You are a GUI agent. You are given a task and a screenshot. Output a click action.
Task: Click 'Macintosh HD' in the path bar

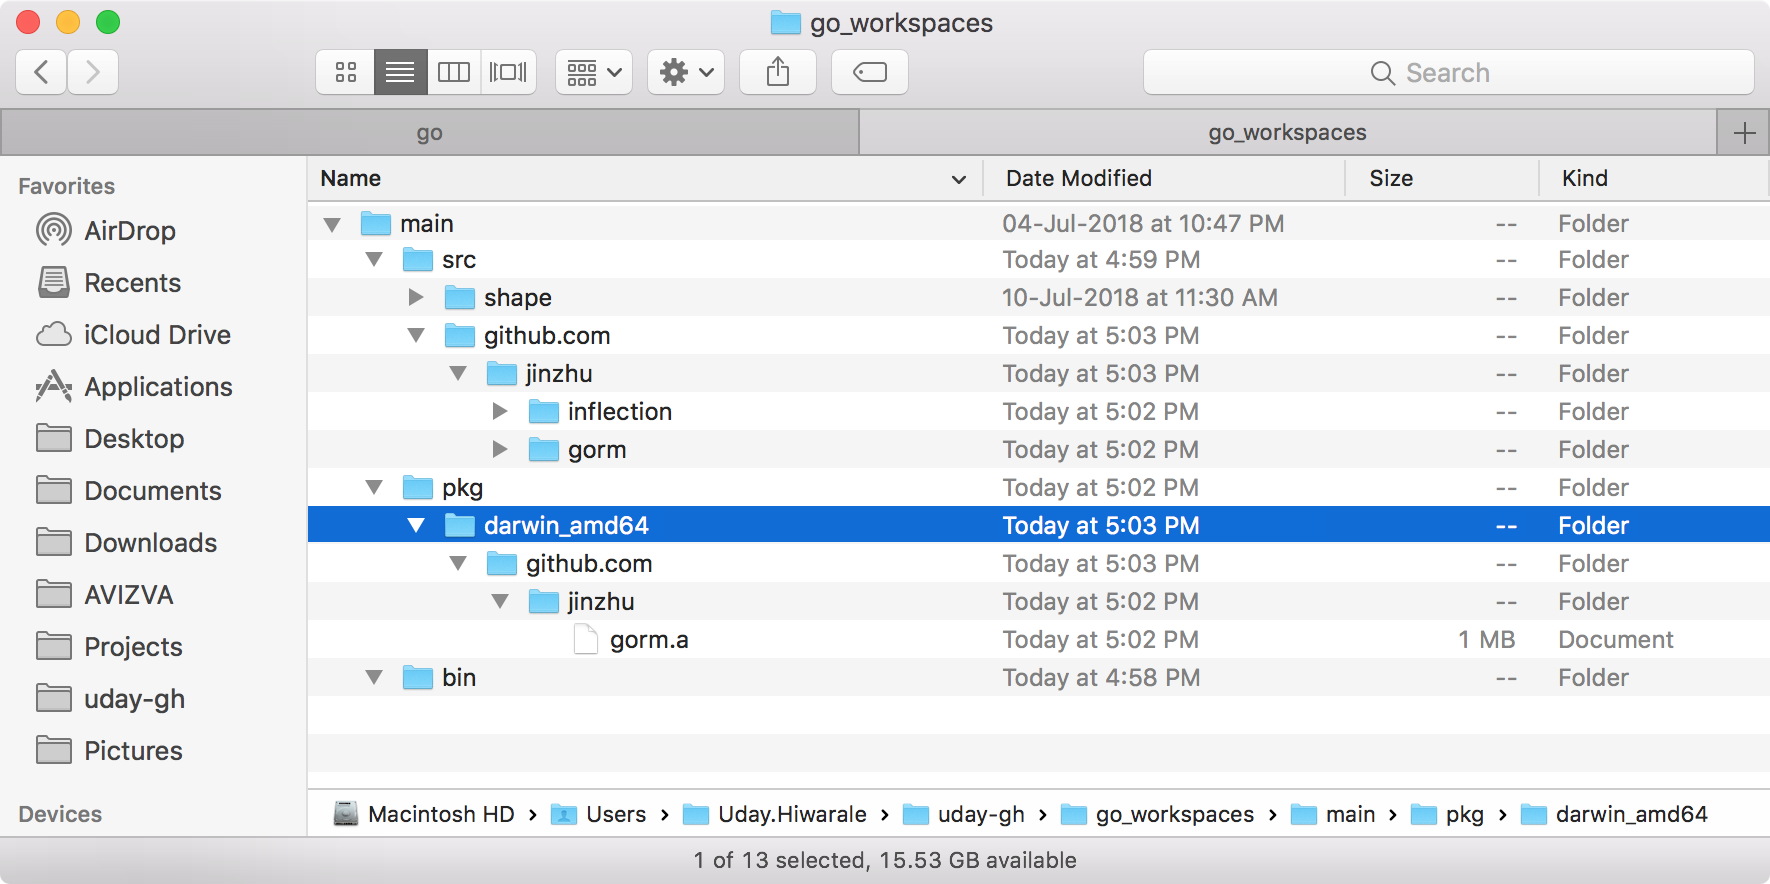(x=424, y=815)
